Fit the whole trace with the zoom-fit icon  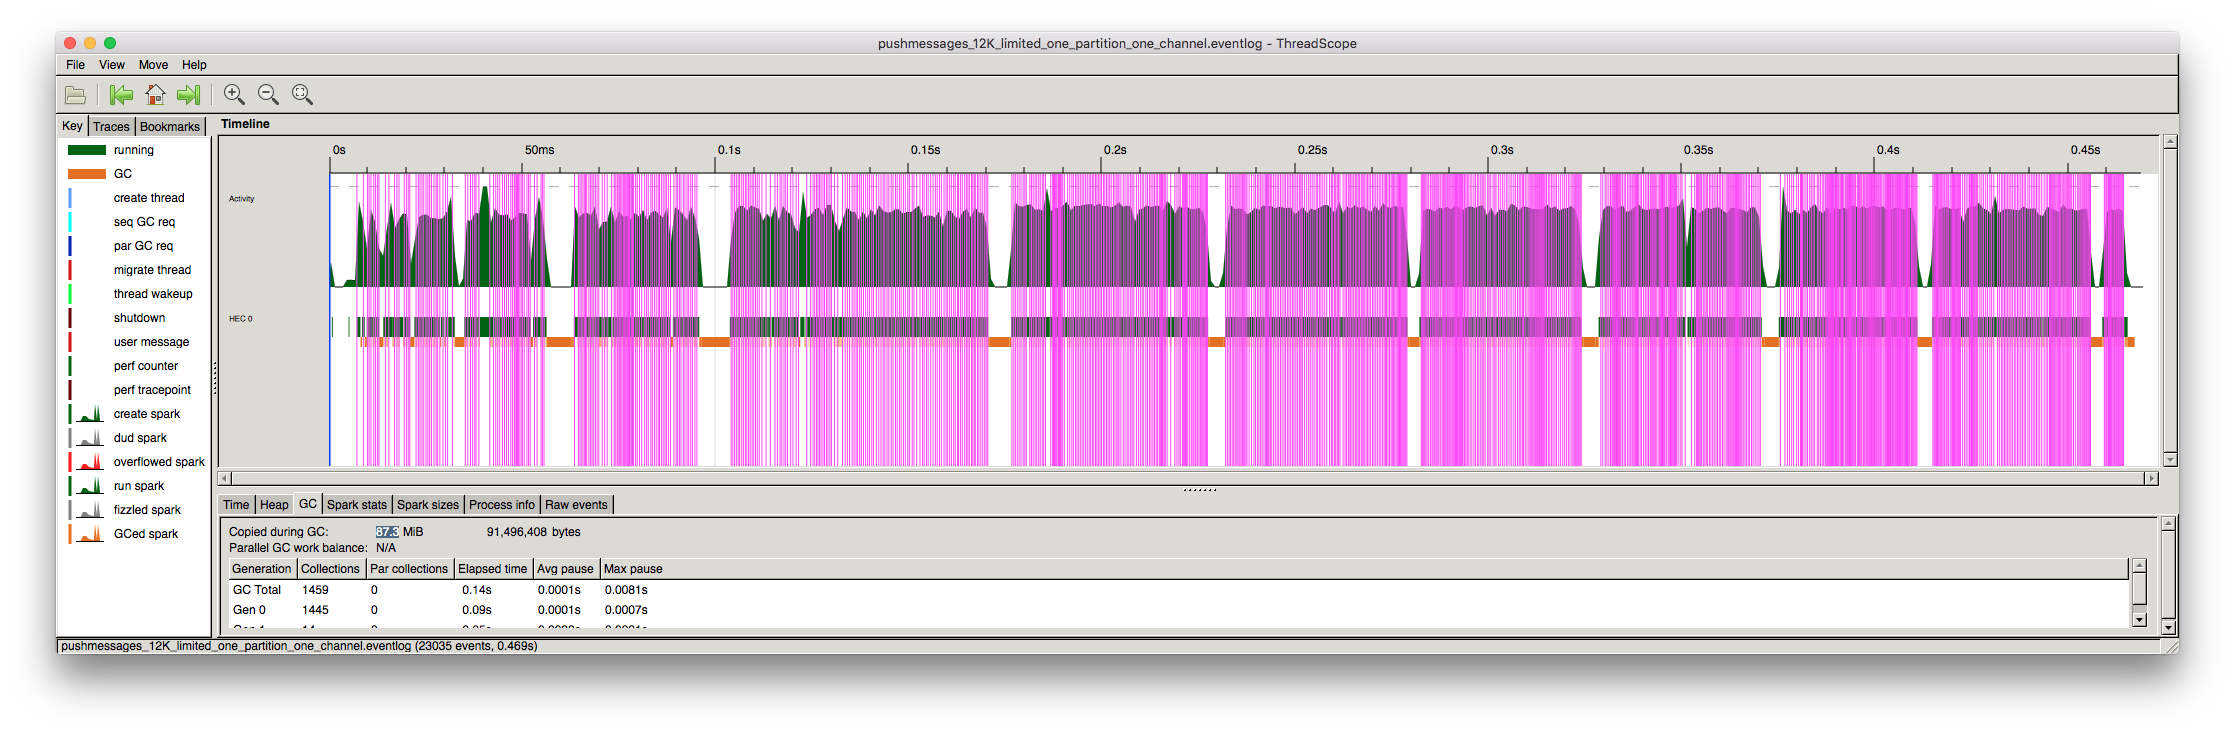pyautogui.click(x=302, y=95)
